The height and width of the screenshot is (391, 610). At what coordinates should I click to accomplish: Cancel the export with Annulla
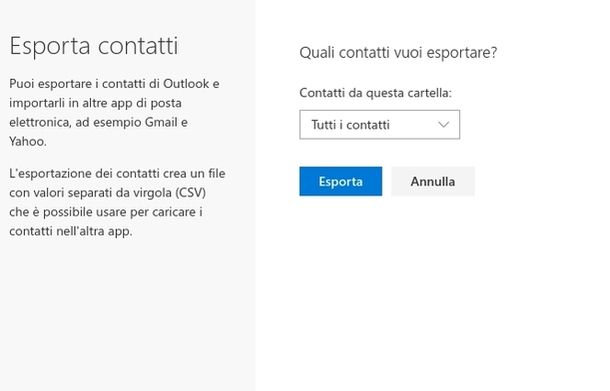[433, 181]
